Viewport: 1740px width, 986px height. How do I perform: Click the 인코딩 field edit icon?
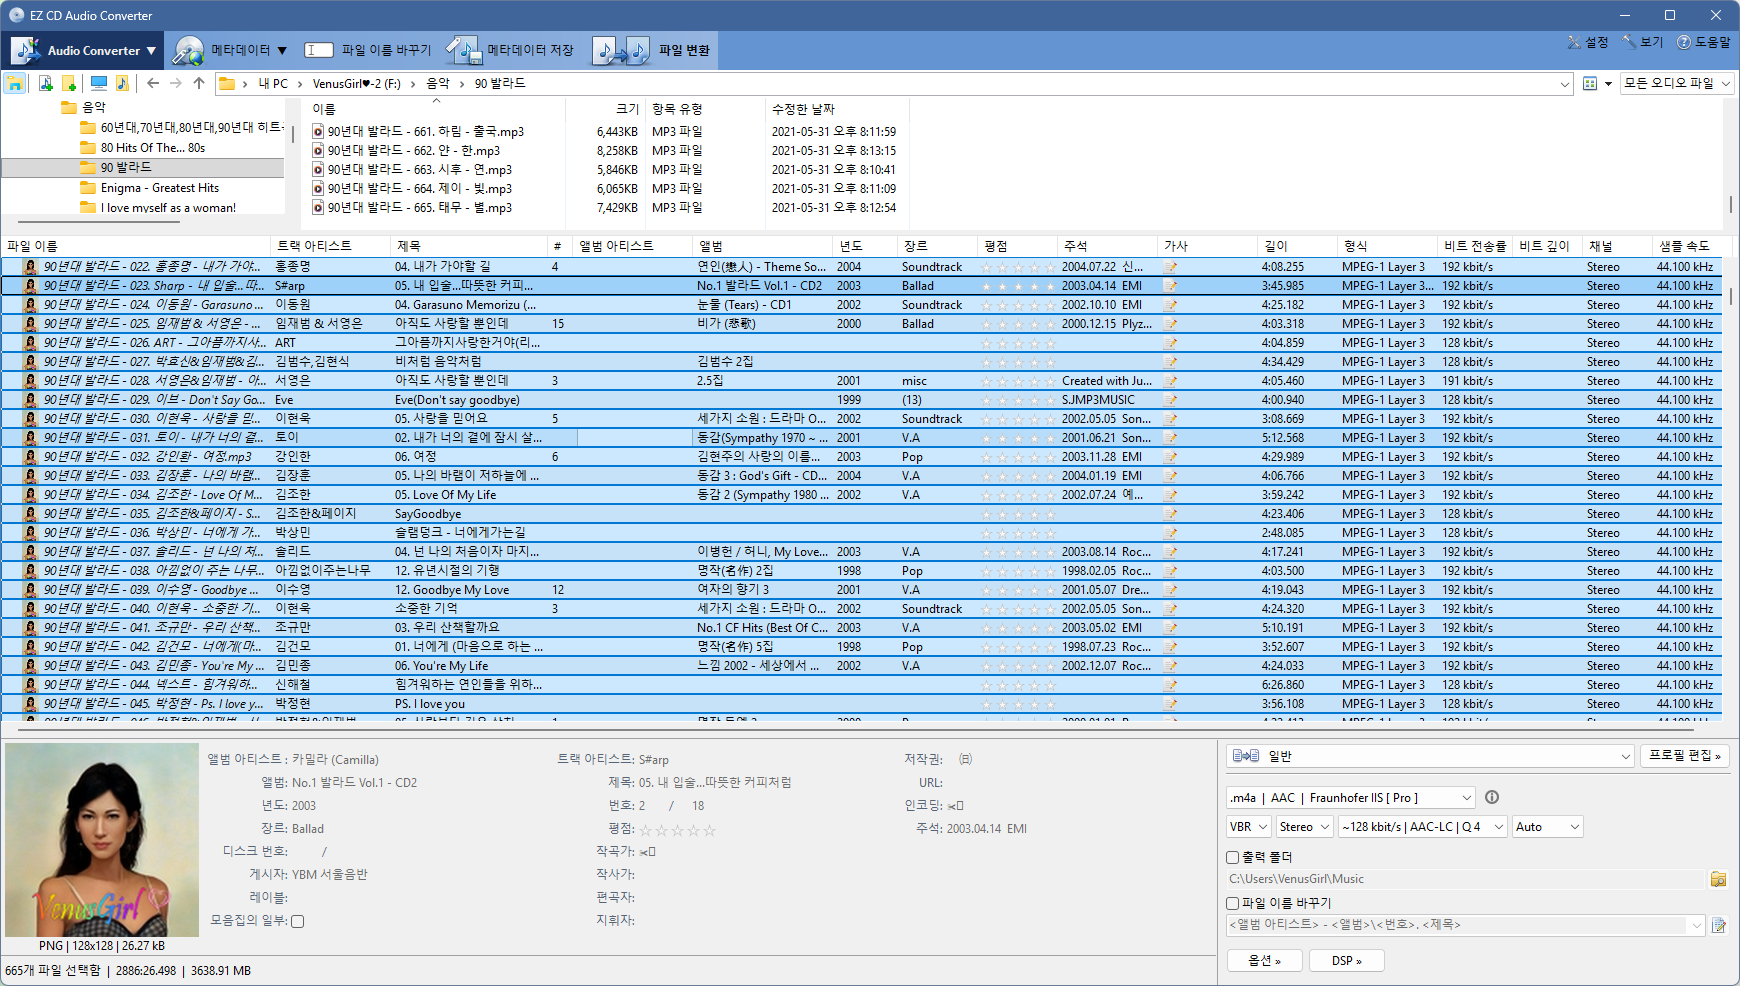(x=956, y=806)
